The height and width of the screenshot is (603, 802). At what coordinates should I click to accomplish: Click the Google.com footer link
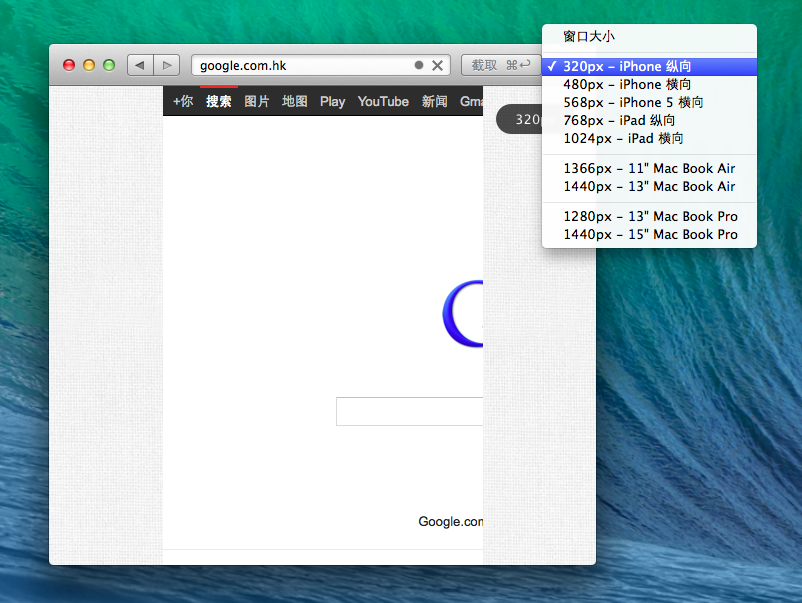pos(451,521)
